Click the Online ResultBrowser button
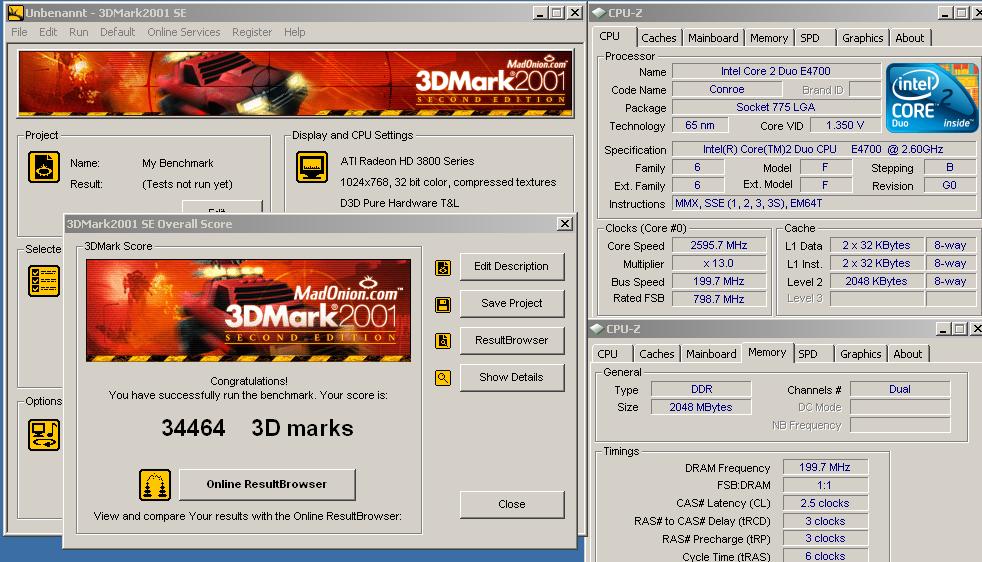Viewport: 982px width, 562px height. [x=267, y=484]
